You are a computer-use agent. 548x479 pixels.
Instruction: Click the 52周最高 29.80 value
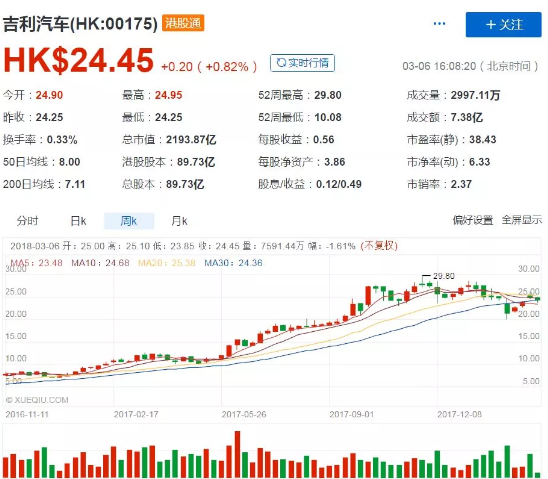(x=327, y=95)
